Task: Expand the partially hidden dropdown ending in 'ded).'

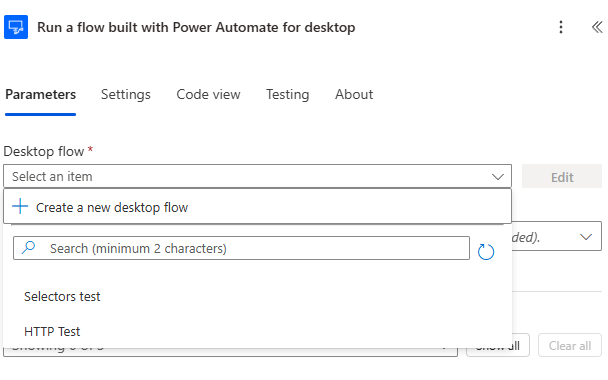Action: tap(557, 236)
